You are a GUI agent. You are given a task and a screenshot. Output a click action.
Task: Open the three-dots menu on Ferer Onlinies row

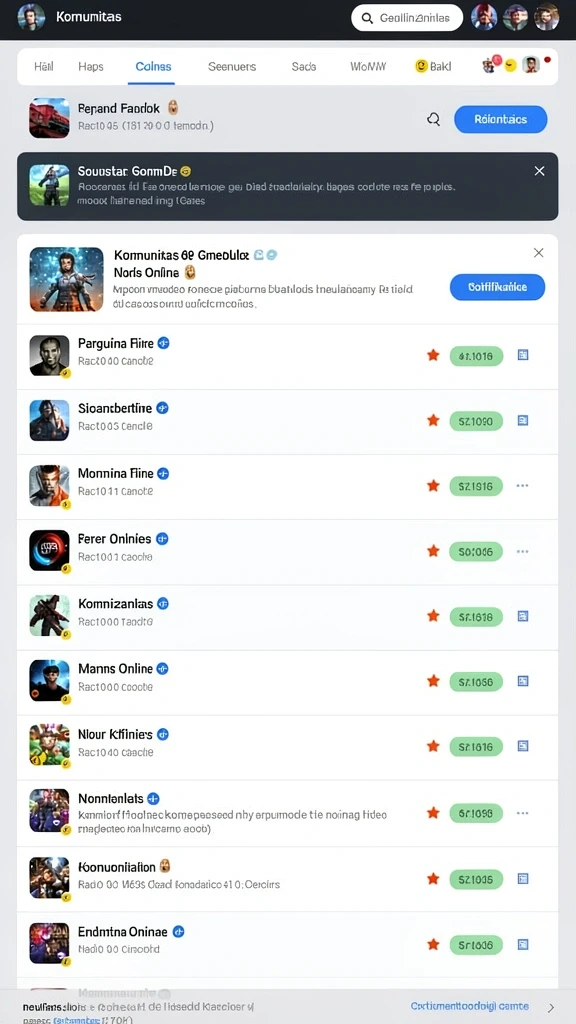click(x=522, y=552)
